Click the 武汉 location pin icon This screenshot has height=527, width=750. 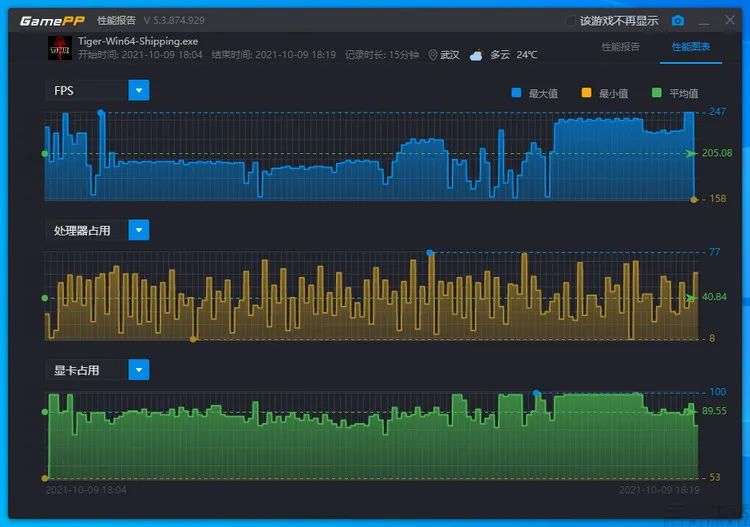tap(433, 55)
